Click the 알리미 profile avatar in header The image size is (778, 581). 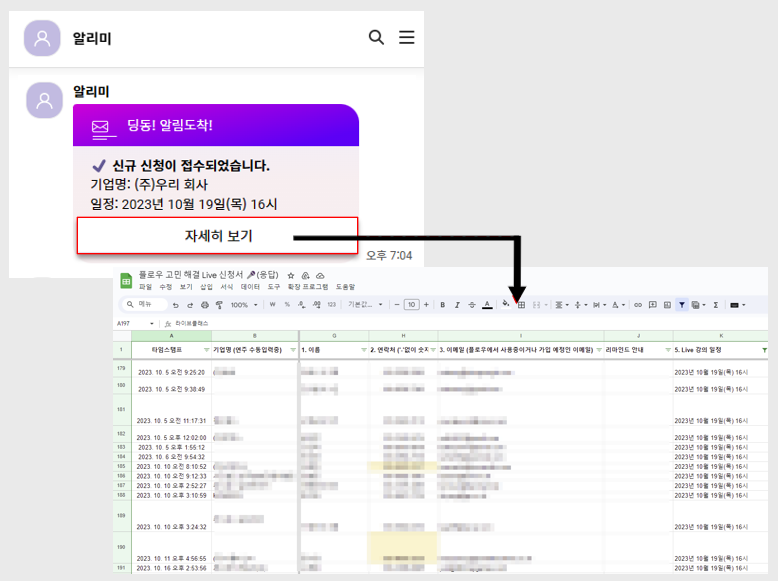[x=42, y=38]
